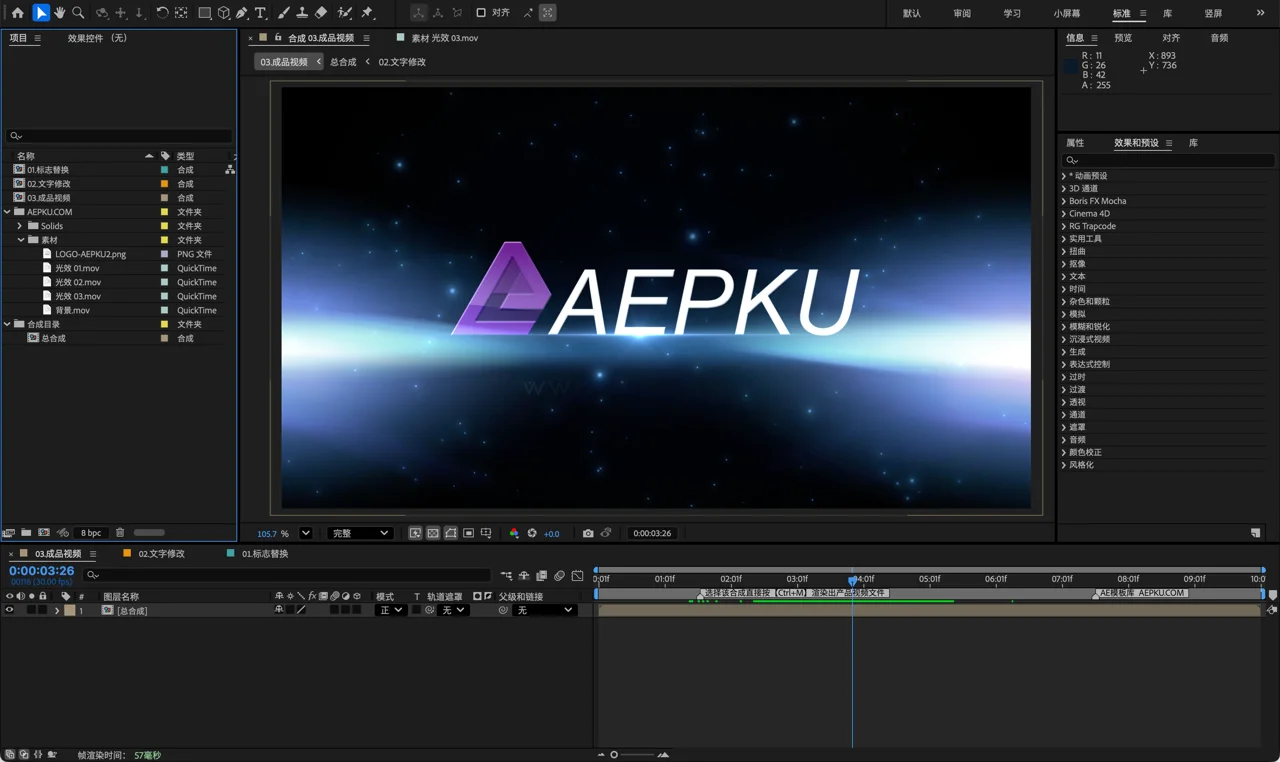Toggle frame blending for the timeline
Image resolution: width=1280 pixels, height=762 pixels.
coord(542,576)
